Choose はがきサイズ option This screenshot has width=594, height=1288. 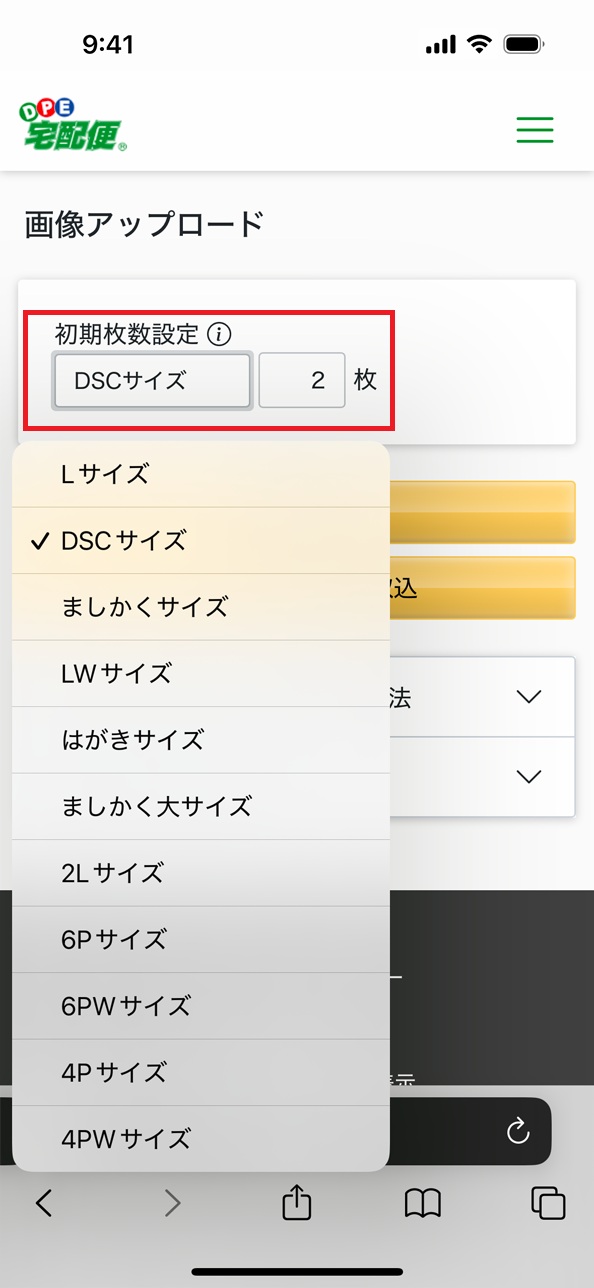[x=201, y=740]
